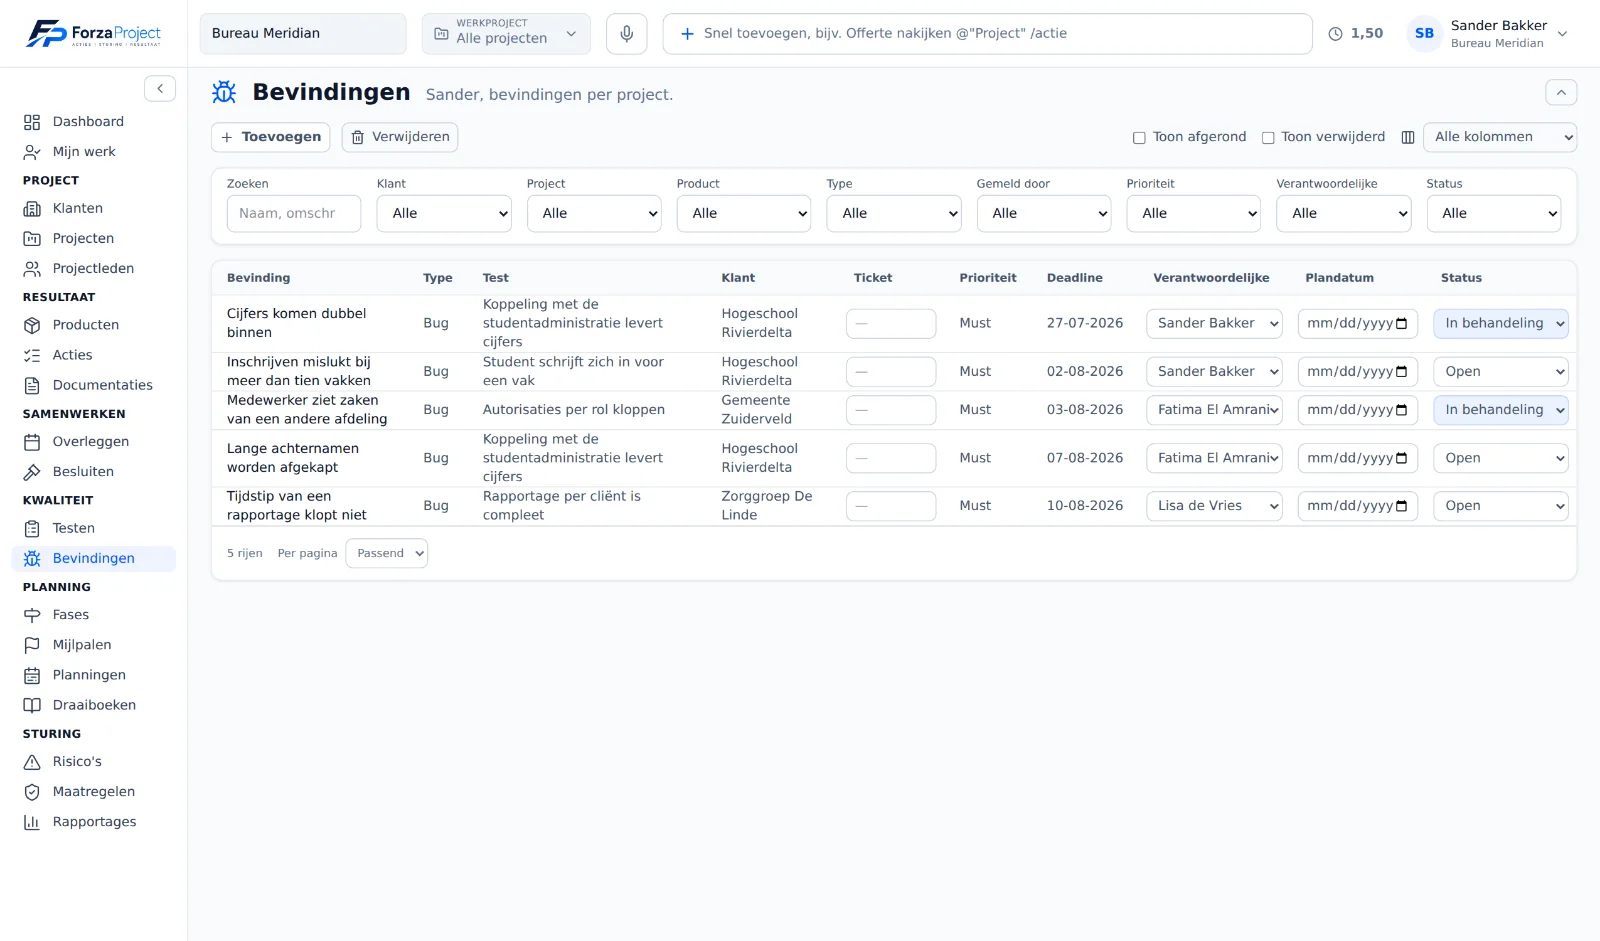
Task: Collapse the Bevindingen header panel chevron
Action: pyautogui.click(x=1561, y=92)
